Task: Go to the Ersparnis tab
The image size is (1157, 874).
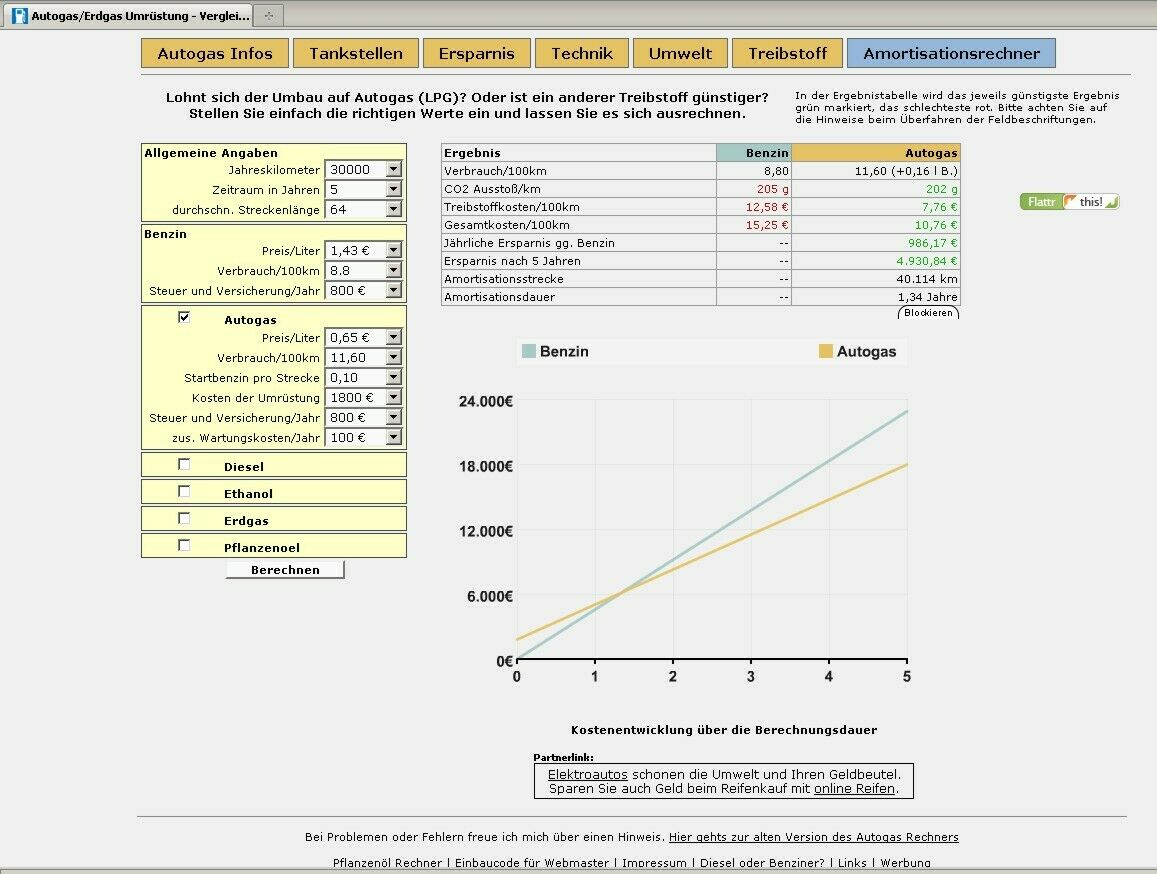Action: click(x=477, y=53)
